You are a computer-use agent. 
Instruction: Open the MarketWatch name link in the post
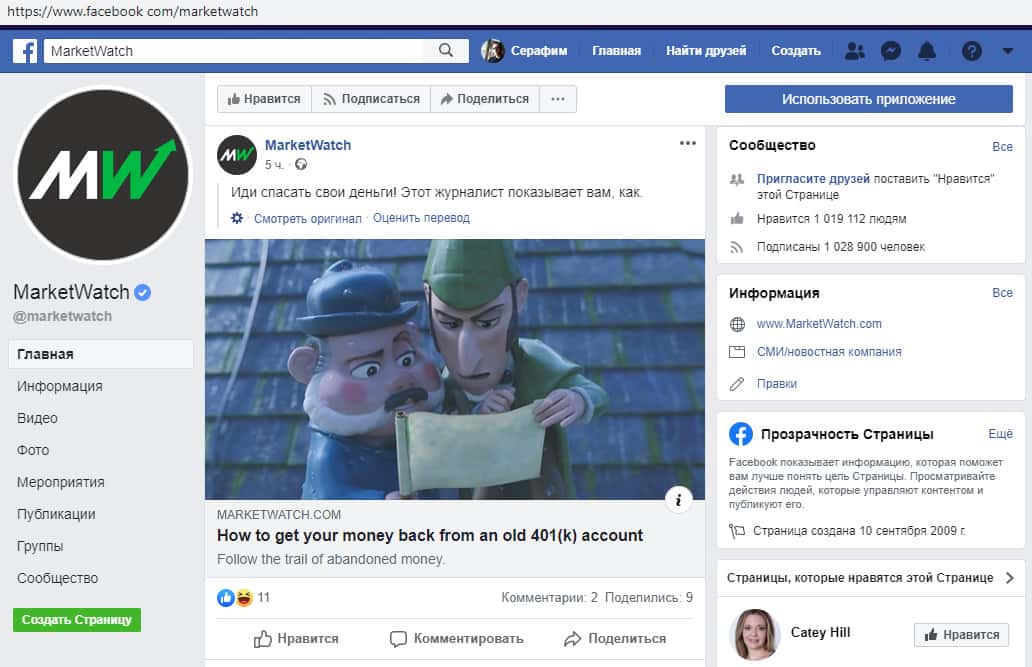coord(308,145)
